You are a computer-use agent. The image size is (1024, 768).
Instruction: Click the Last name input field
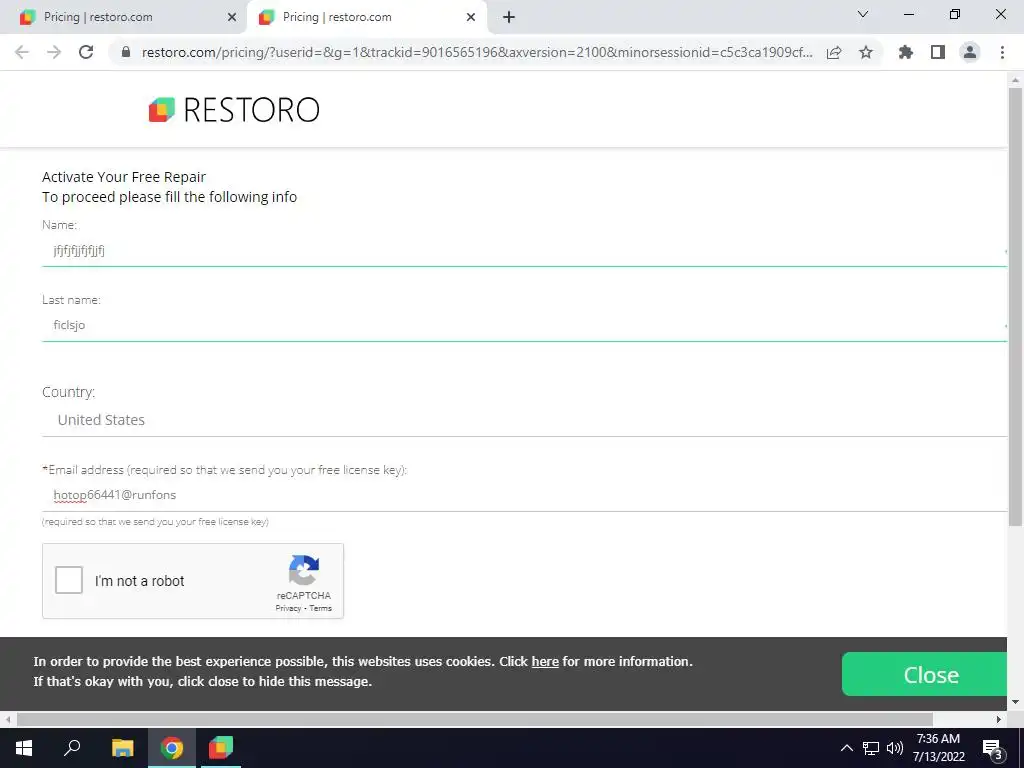(x=524, y=325)
